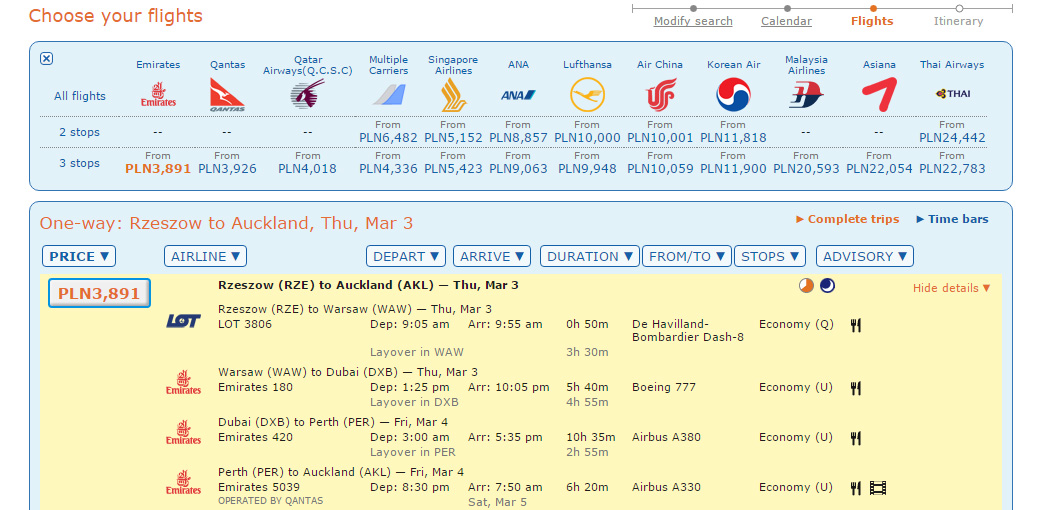Click the Thai Airways logo
The height and width of the screenshot is (510, 1050).
pos(952,94)
